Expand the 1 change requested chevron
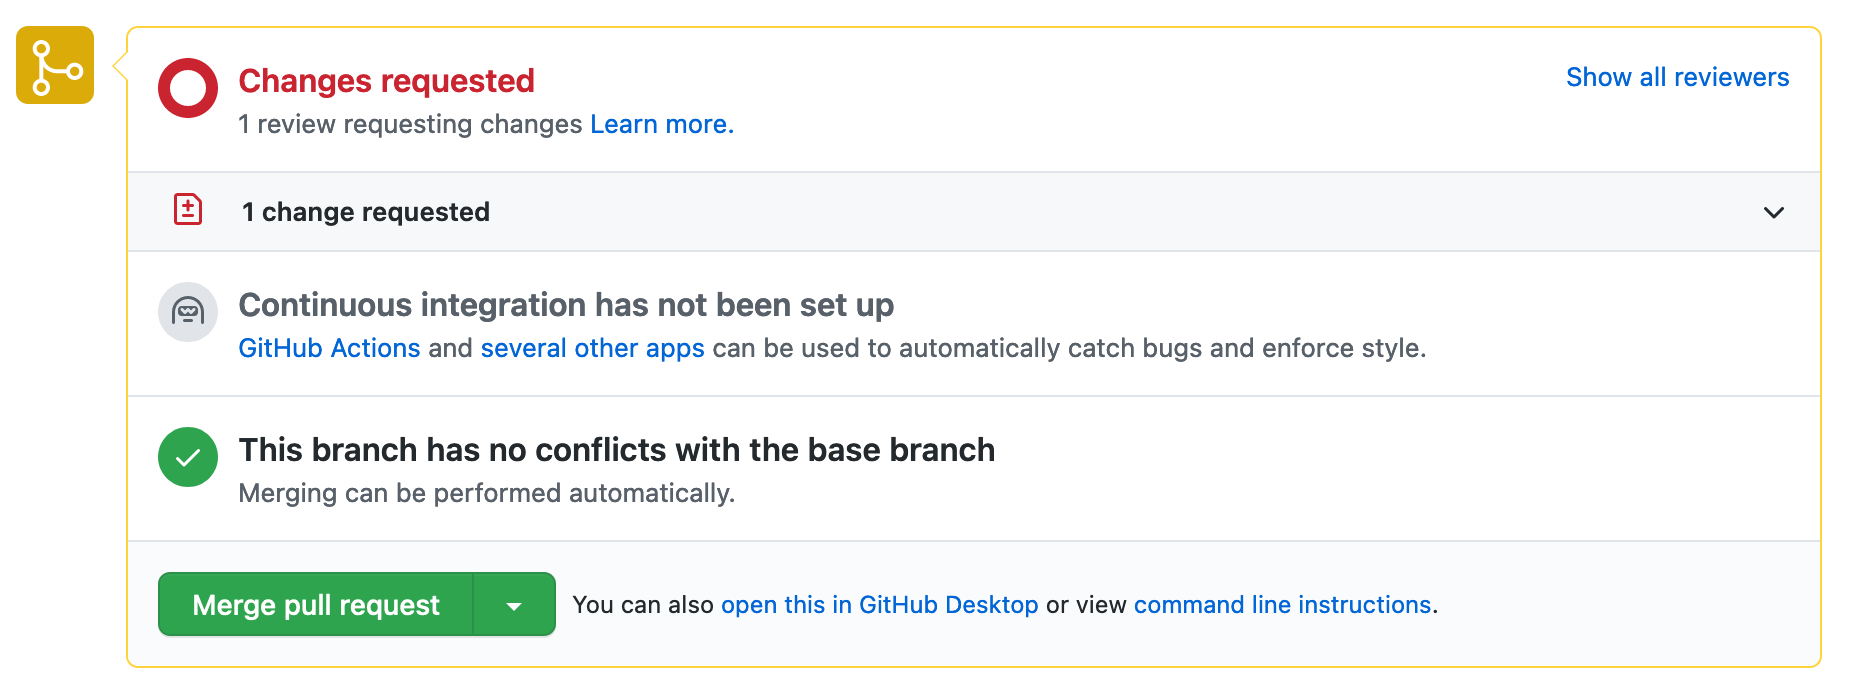This screenshot has width=1854, height=688. [1774, 212]
